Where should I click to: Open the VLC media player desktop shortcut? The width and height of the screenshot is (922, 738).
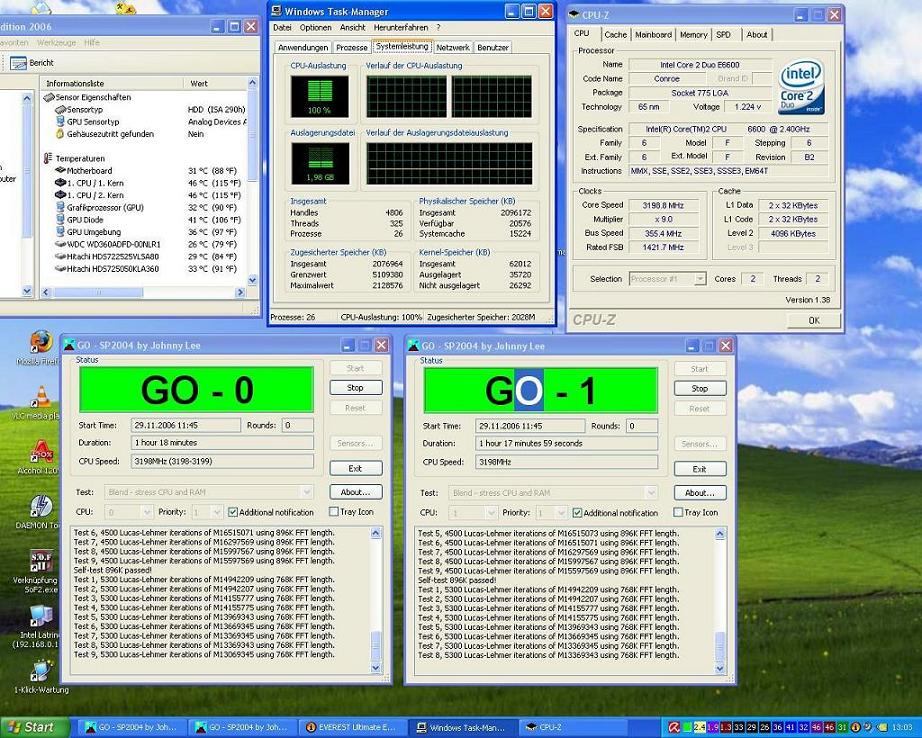pyautogui.click(x=41, y=397)
